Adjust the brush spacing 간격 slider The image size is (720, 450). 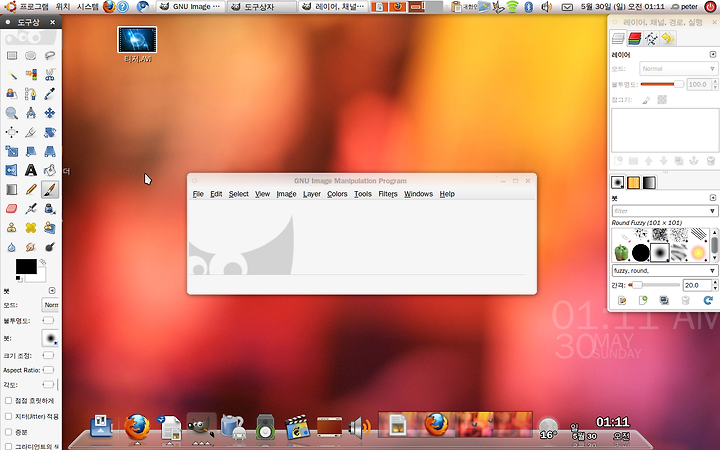point(654,285)
